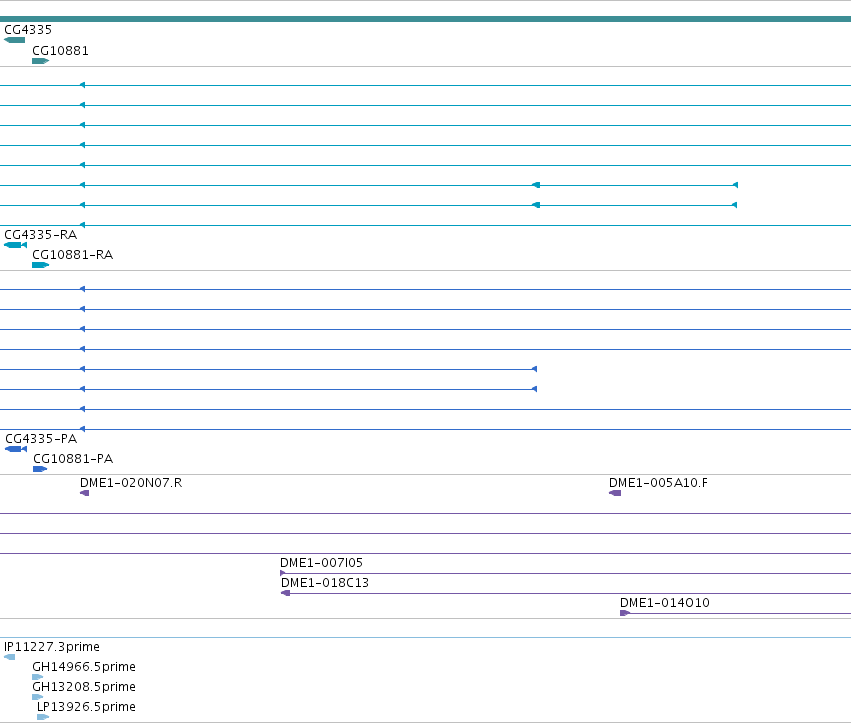Click the CG4335 gene label
The width and height of the screenshot is (851, 723).
click(x=28, y=30)
